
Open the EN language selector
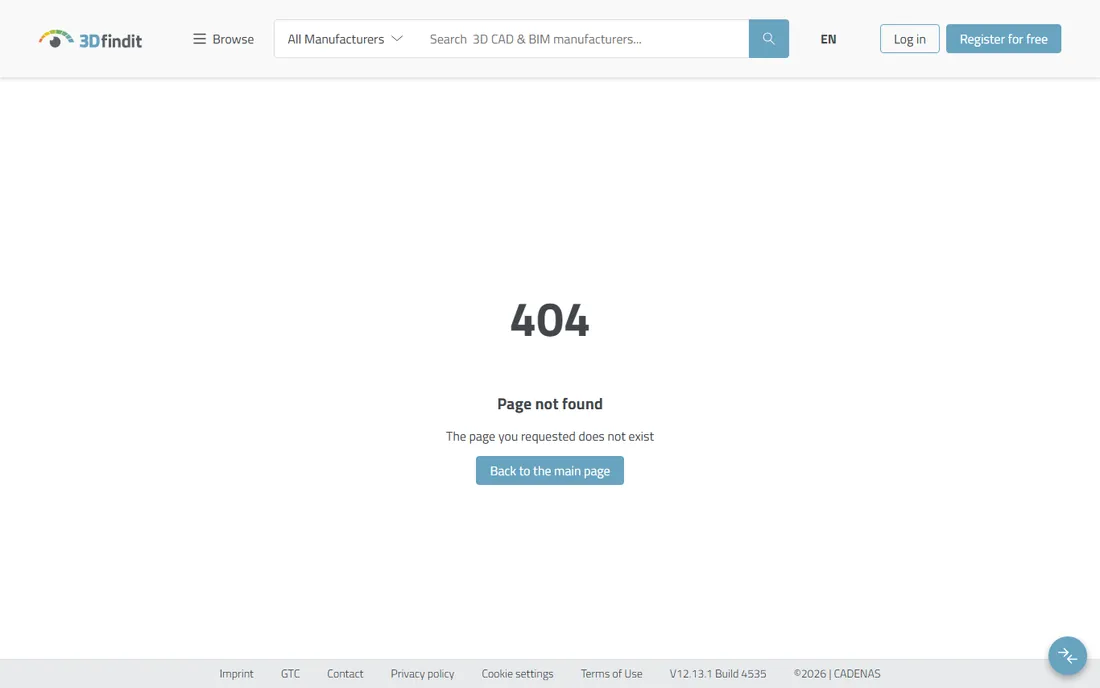829,39
